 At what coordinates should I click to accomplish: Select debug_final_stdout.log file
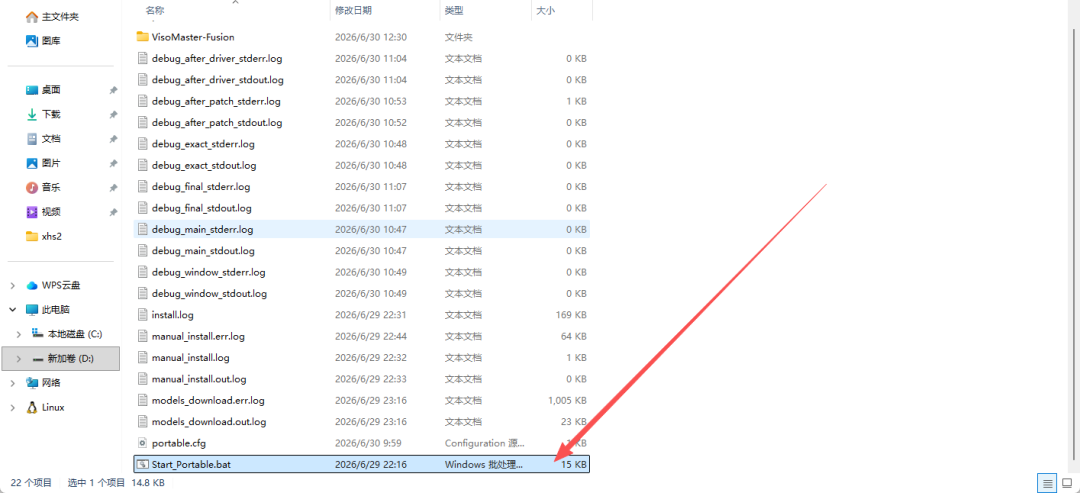[362, 208]
